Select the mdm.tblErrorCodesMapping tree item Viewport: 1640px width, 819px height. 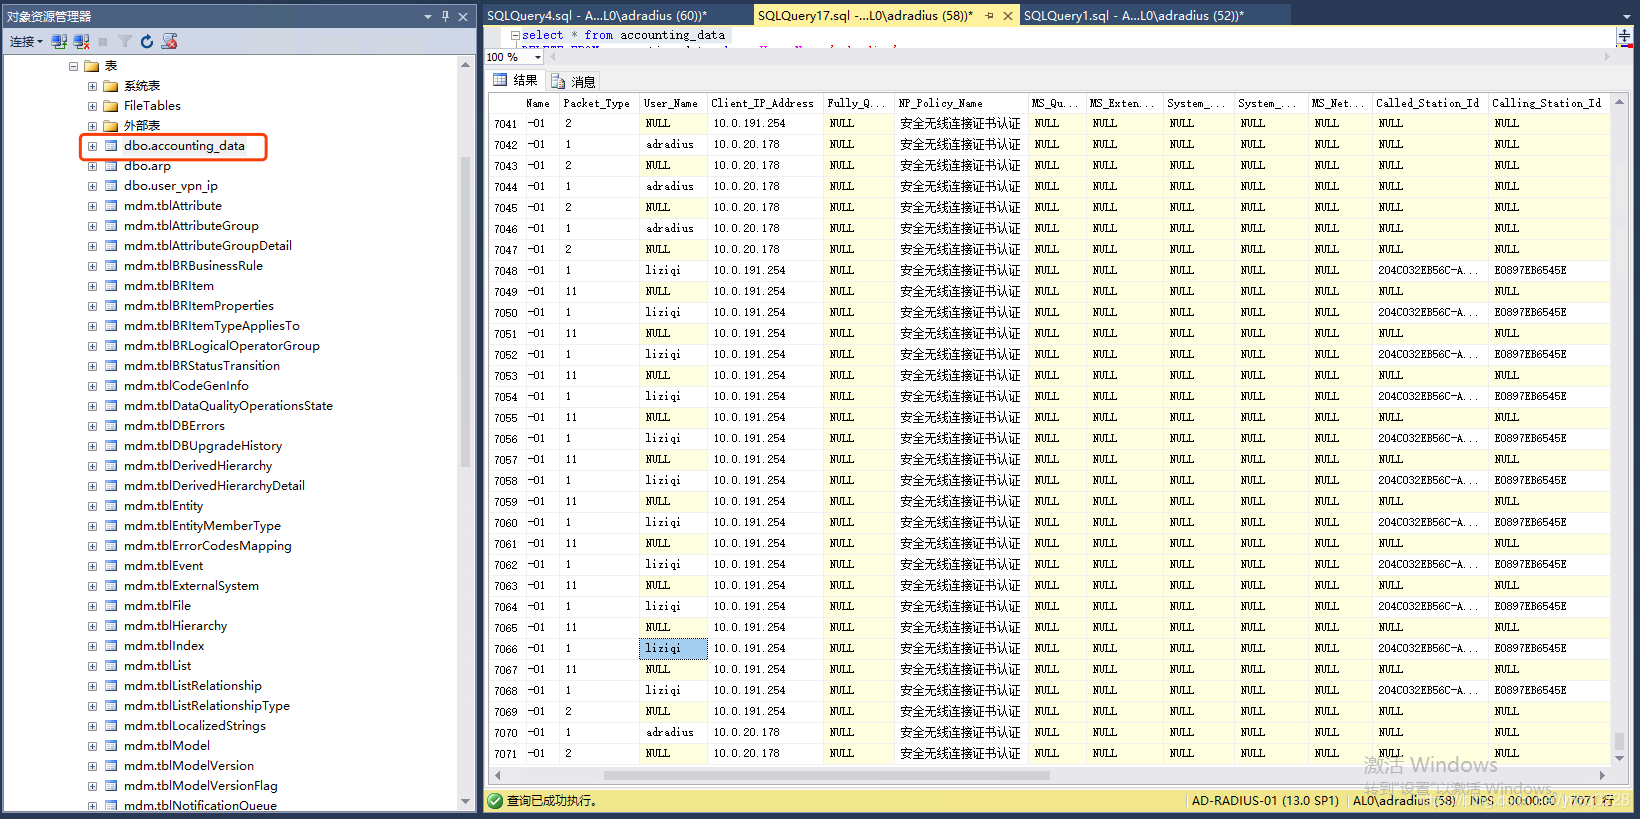click(x=208, y=546)
